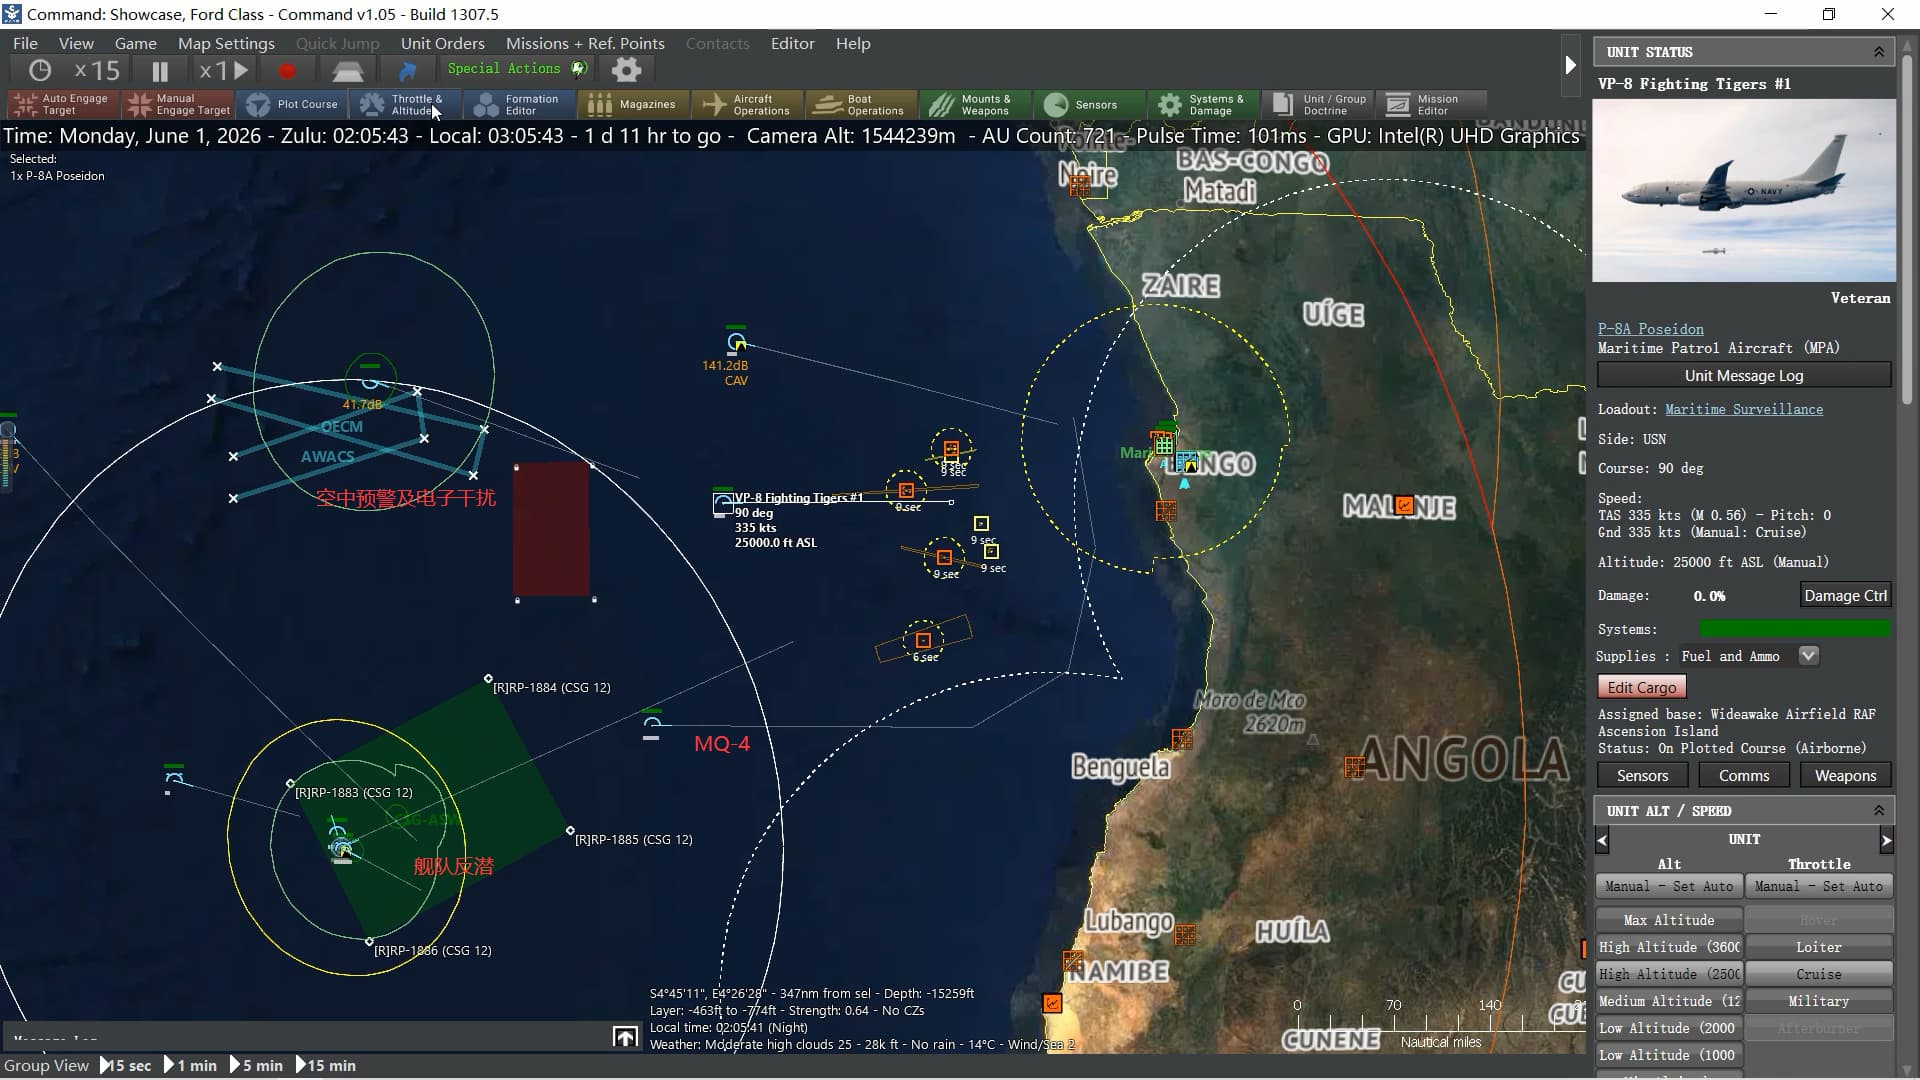
Task: Select High Altitude (3600 preset
Action: pos(1669,947)
